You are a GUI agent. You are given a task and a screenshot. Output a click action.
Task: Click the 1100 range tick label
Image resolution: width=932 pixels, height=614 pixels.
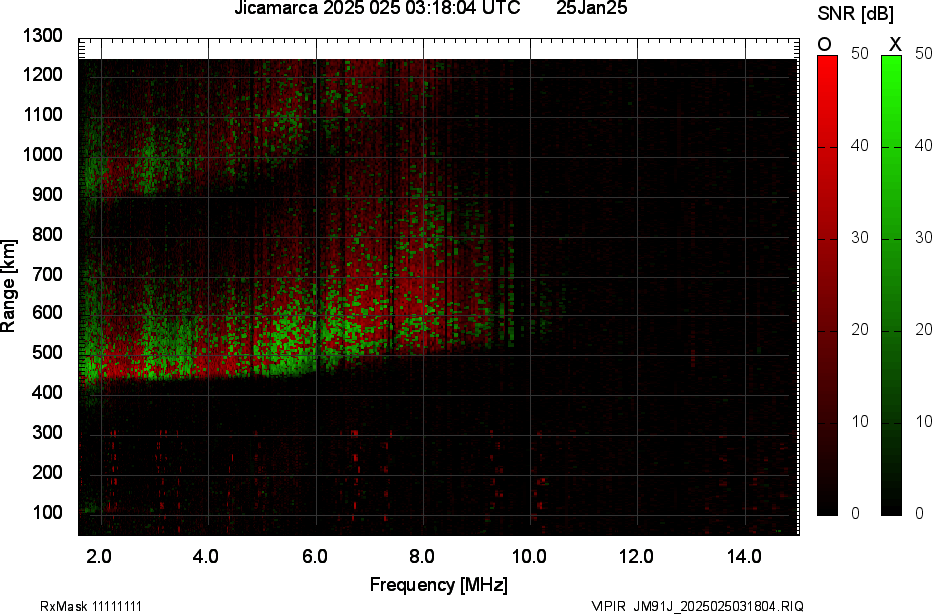43,115
